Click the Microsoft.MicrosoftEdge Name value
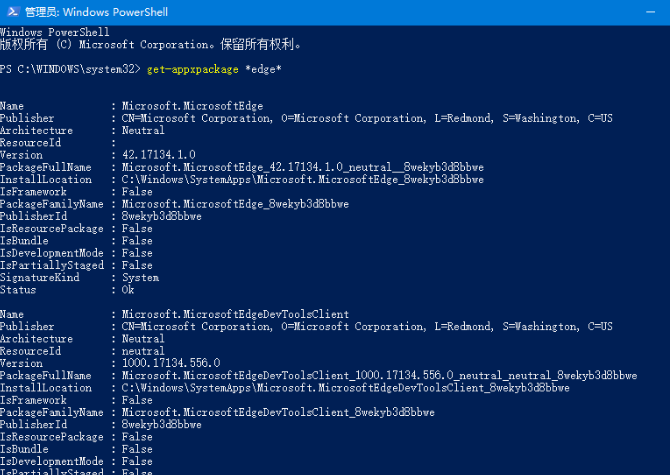 [192, 106]
